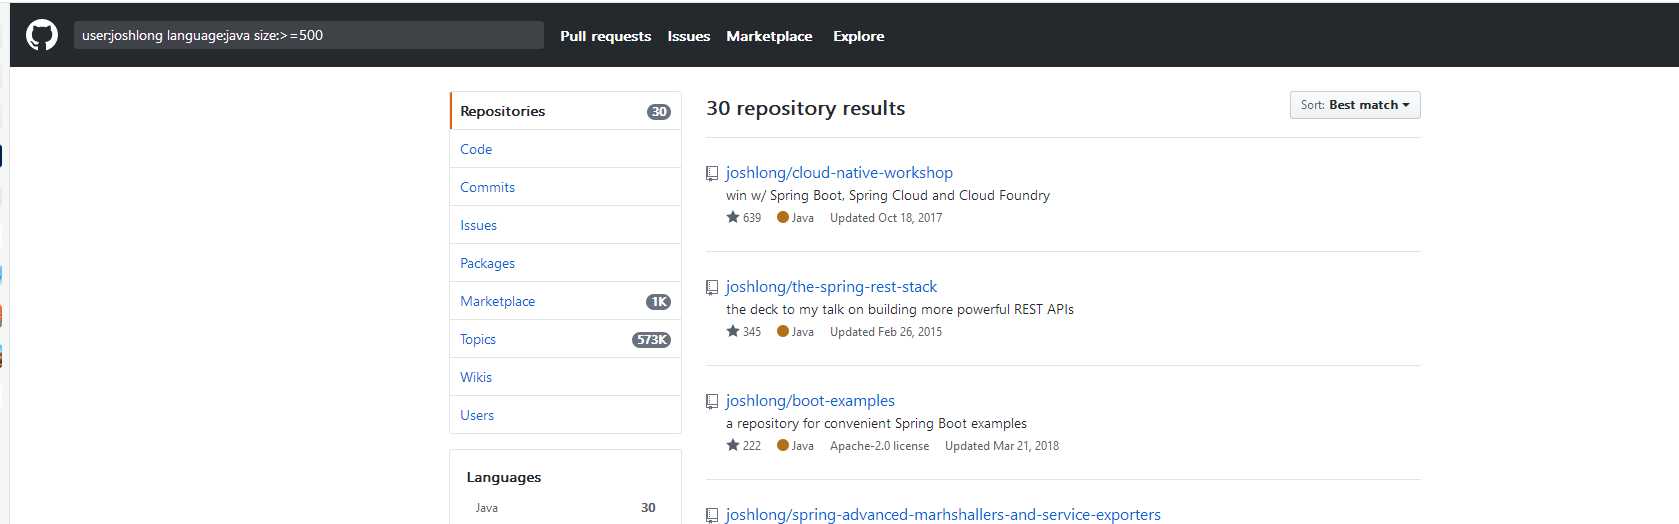1679x524 pixels.
Task: Select Commits results filter
Action: click(x=566, y=187)
